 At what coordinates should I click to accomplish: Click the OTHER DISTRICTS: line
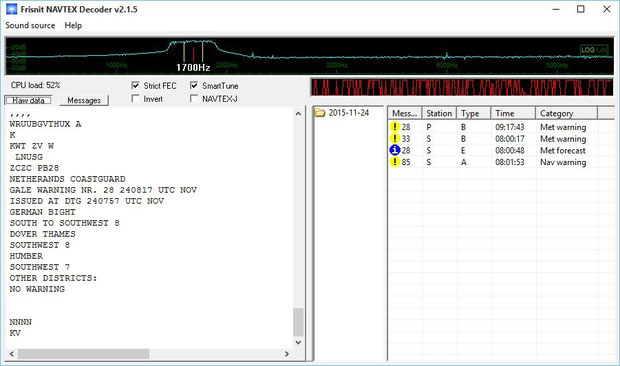point(53,278)
